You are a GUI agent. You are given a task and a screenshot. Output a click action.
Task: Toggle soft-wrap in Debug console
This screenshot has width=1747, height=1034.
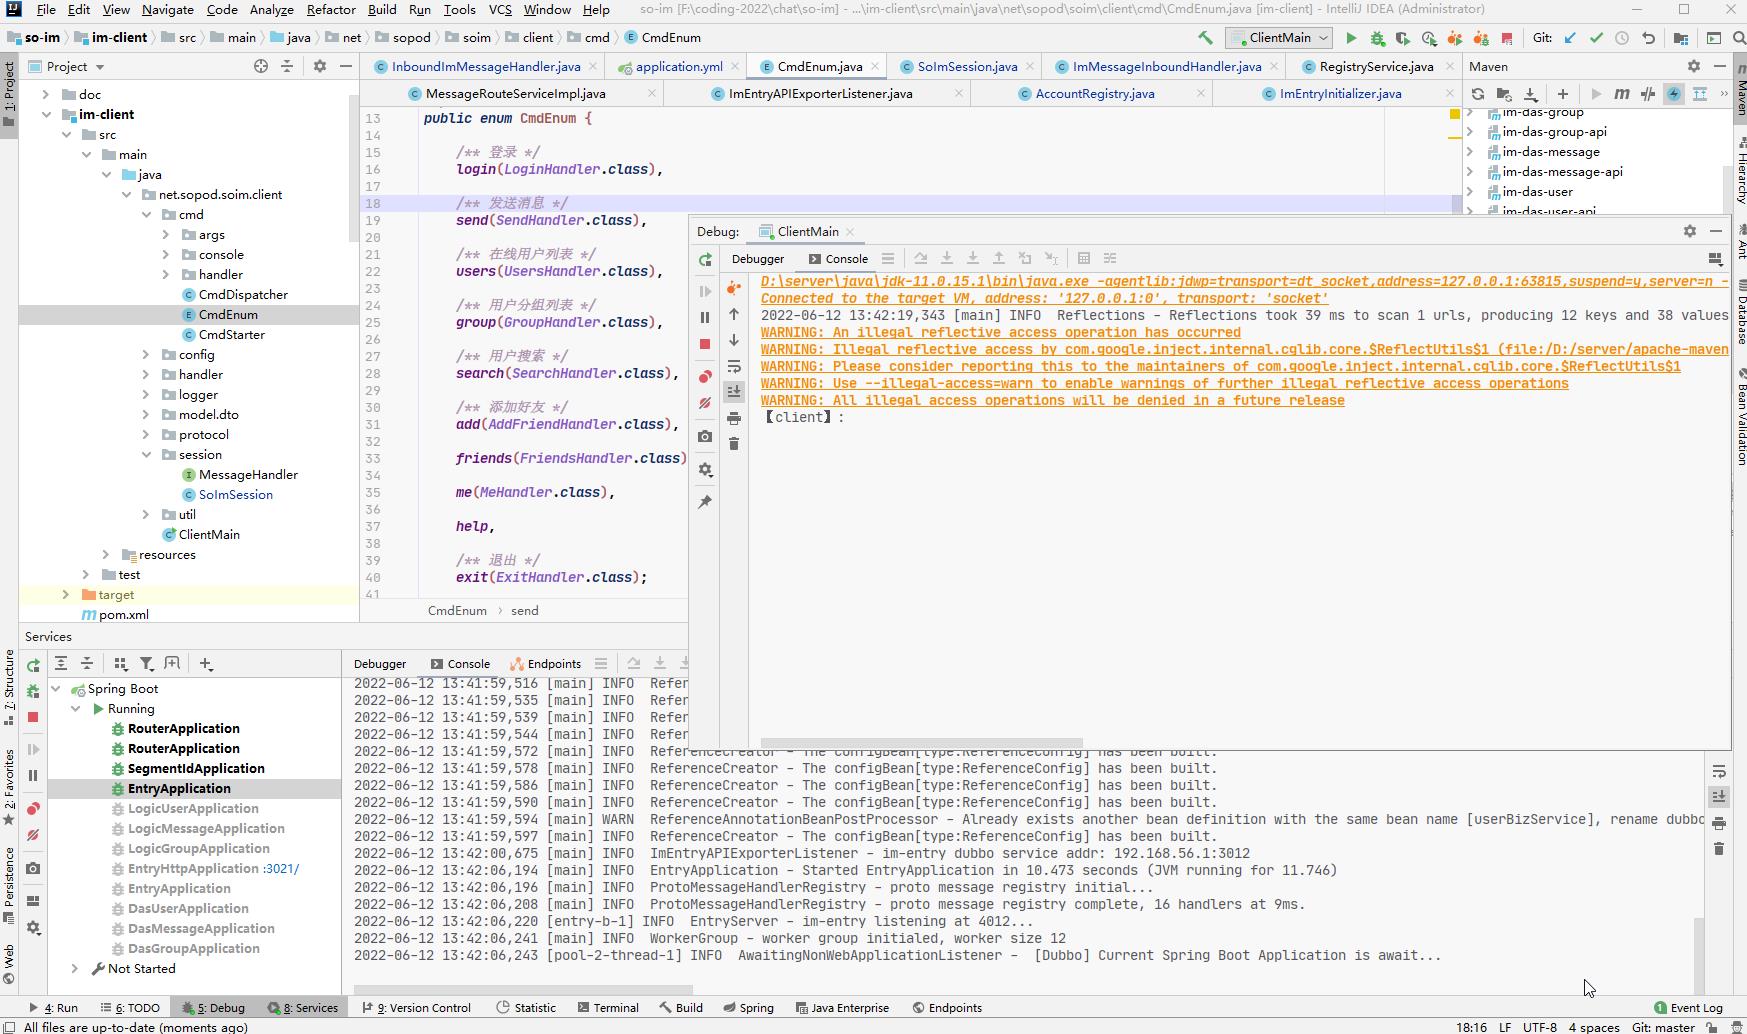coord(734,366)
